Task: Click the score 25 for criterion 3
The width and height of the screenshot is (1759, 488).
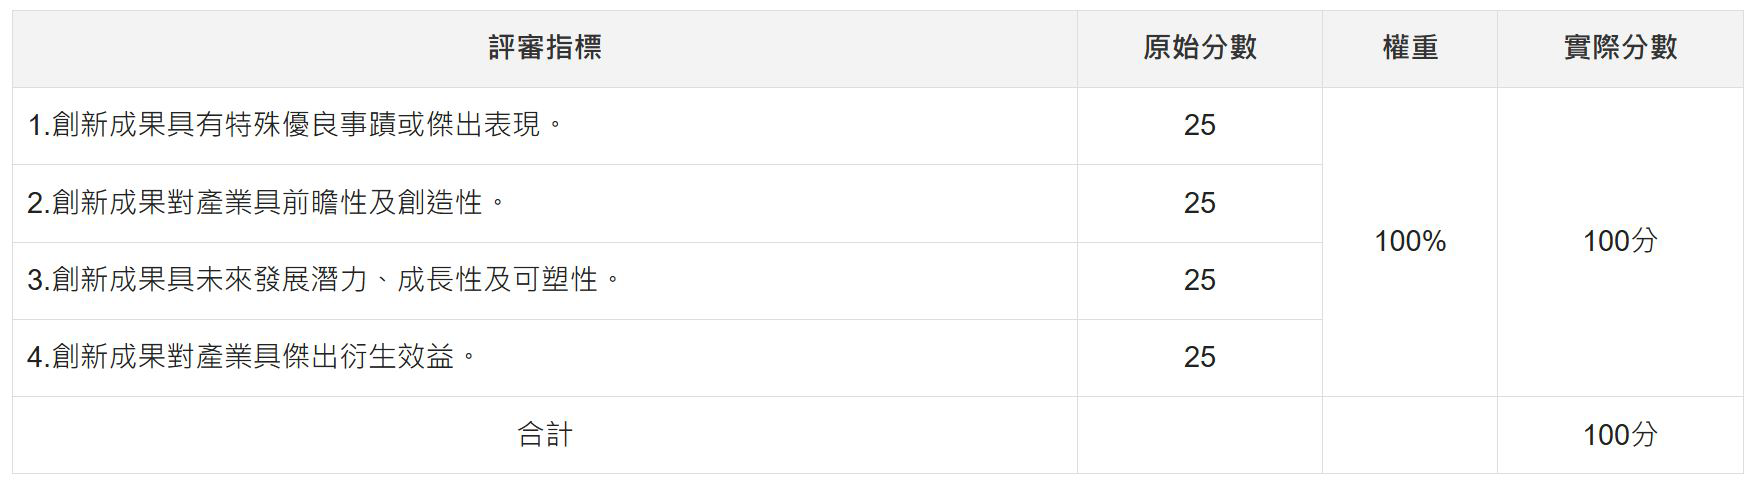Action: point(1200,281)
